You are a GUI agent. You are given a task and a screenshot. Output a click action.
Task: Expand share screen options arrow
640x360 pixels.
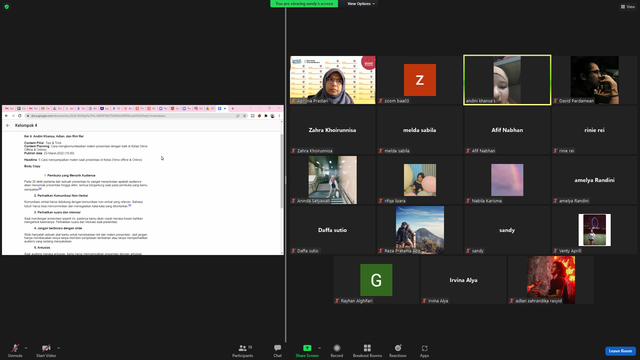319,348
